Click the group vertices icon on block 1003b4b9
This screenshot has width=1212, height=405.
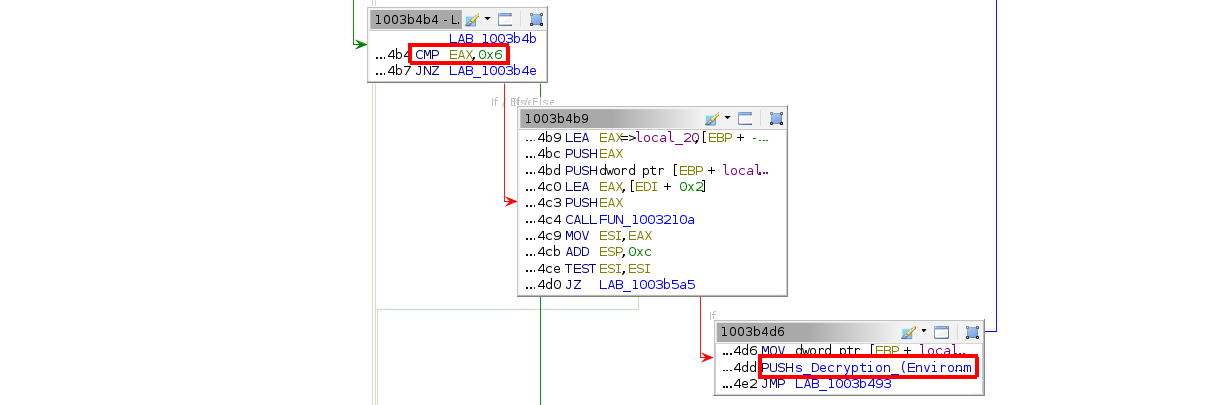pyautogui.click(x=776, y=118)
